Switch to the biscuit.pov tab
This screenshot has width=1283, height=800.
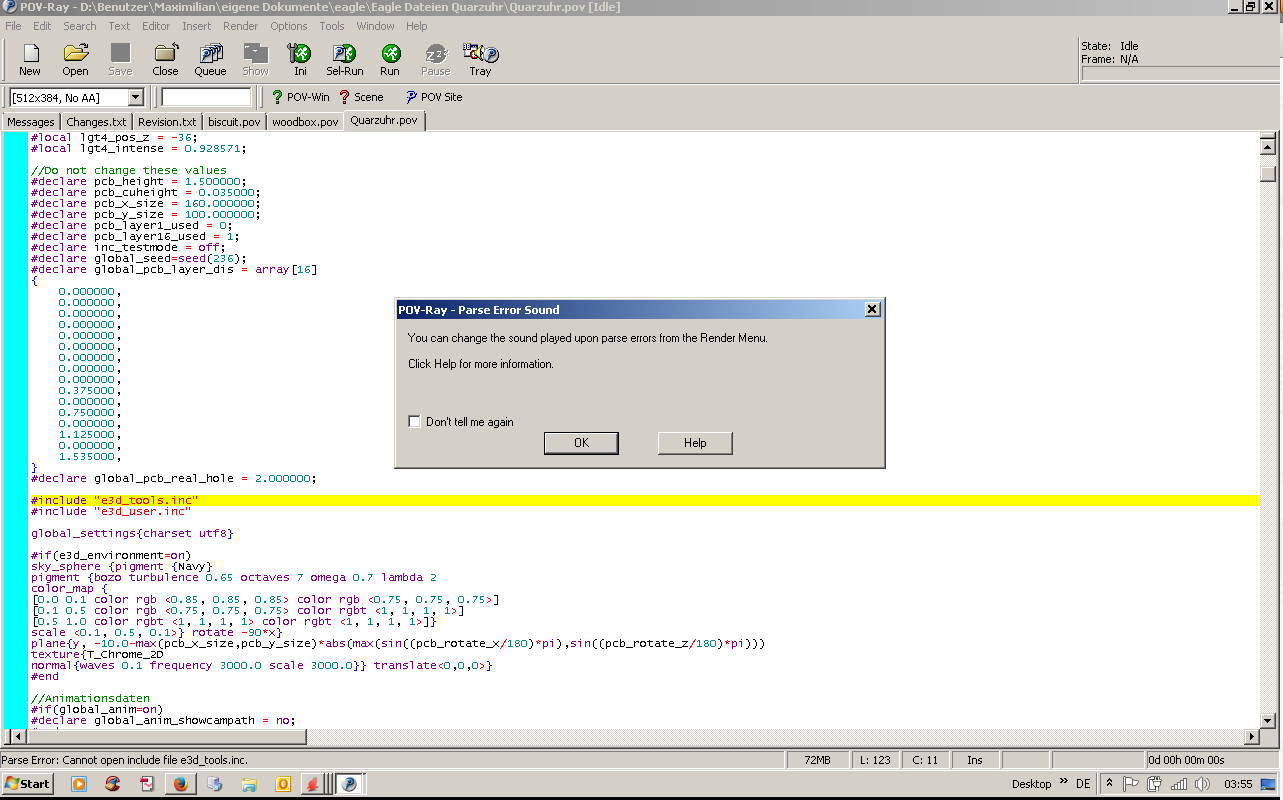(x=234, y=122)
